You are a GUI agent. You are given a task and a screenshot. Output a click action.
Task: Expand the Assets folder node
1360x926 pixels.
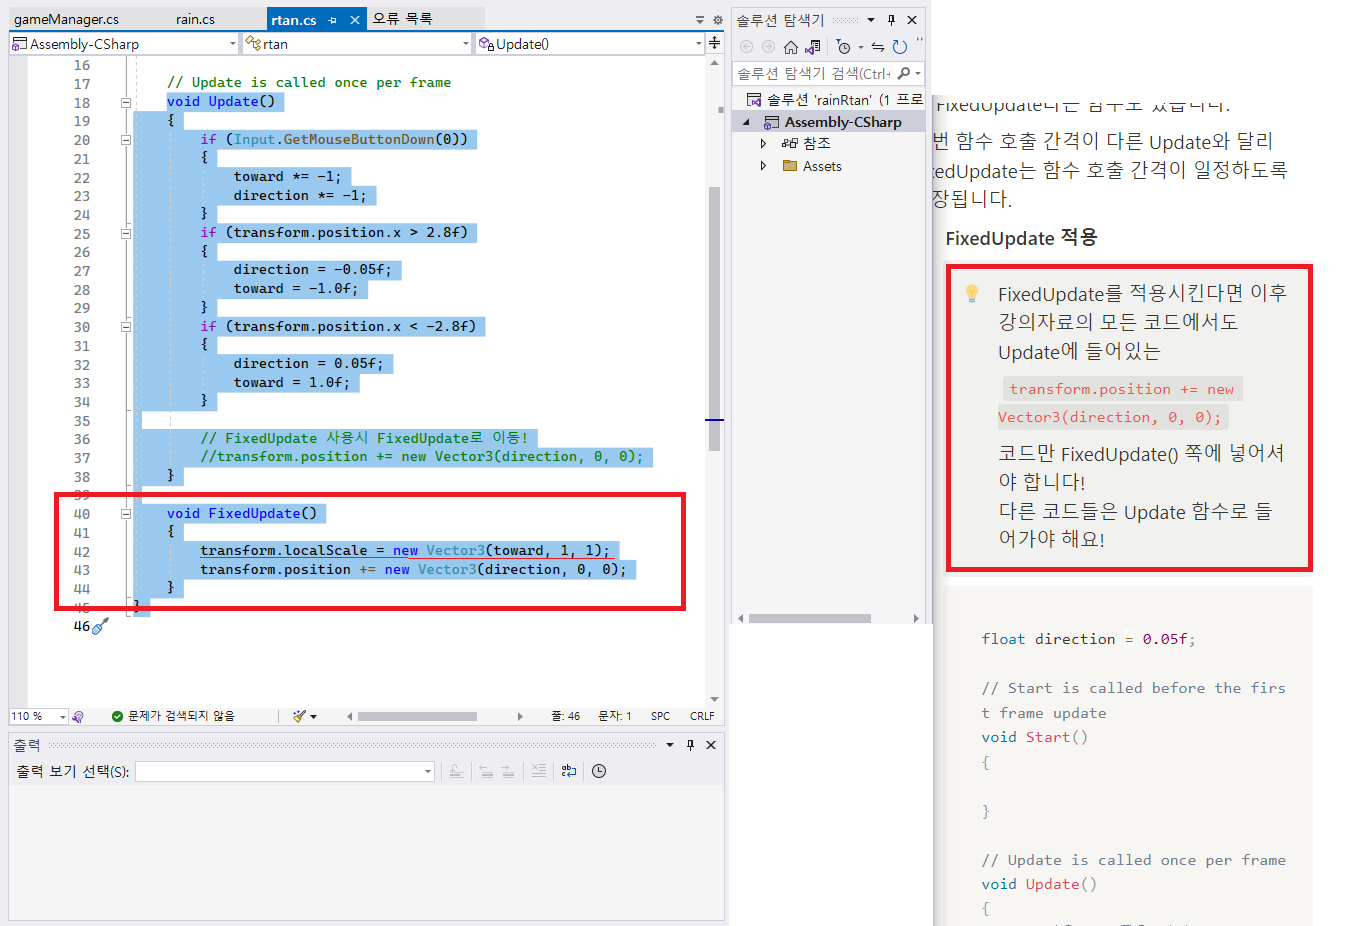tap(763, 166)
